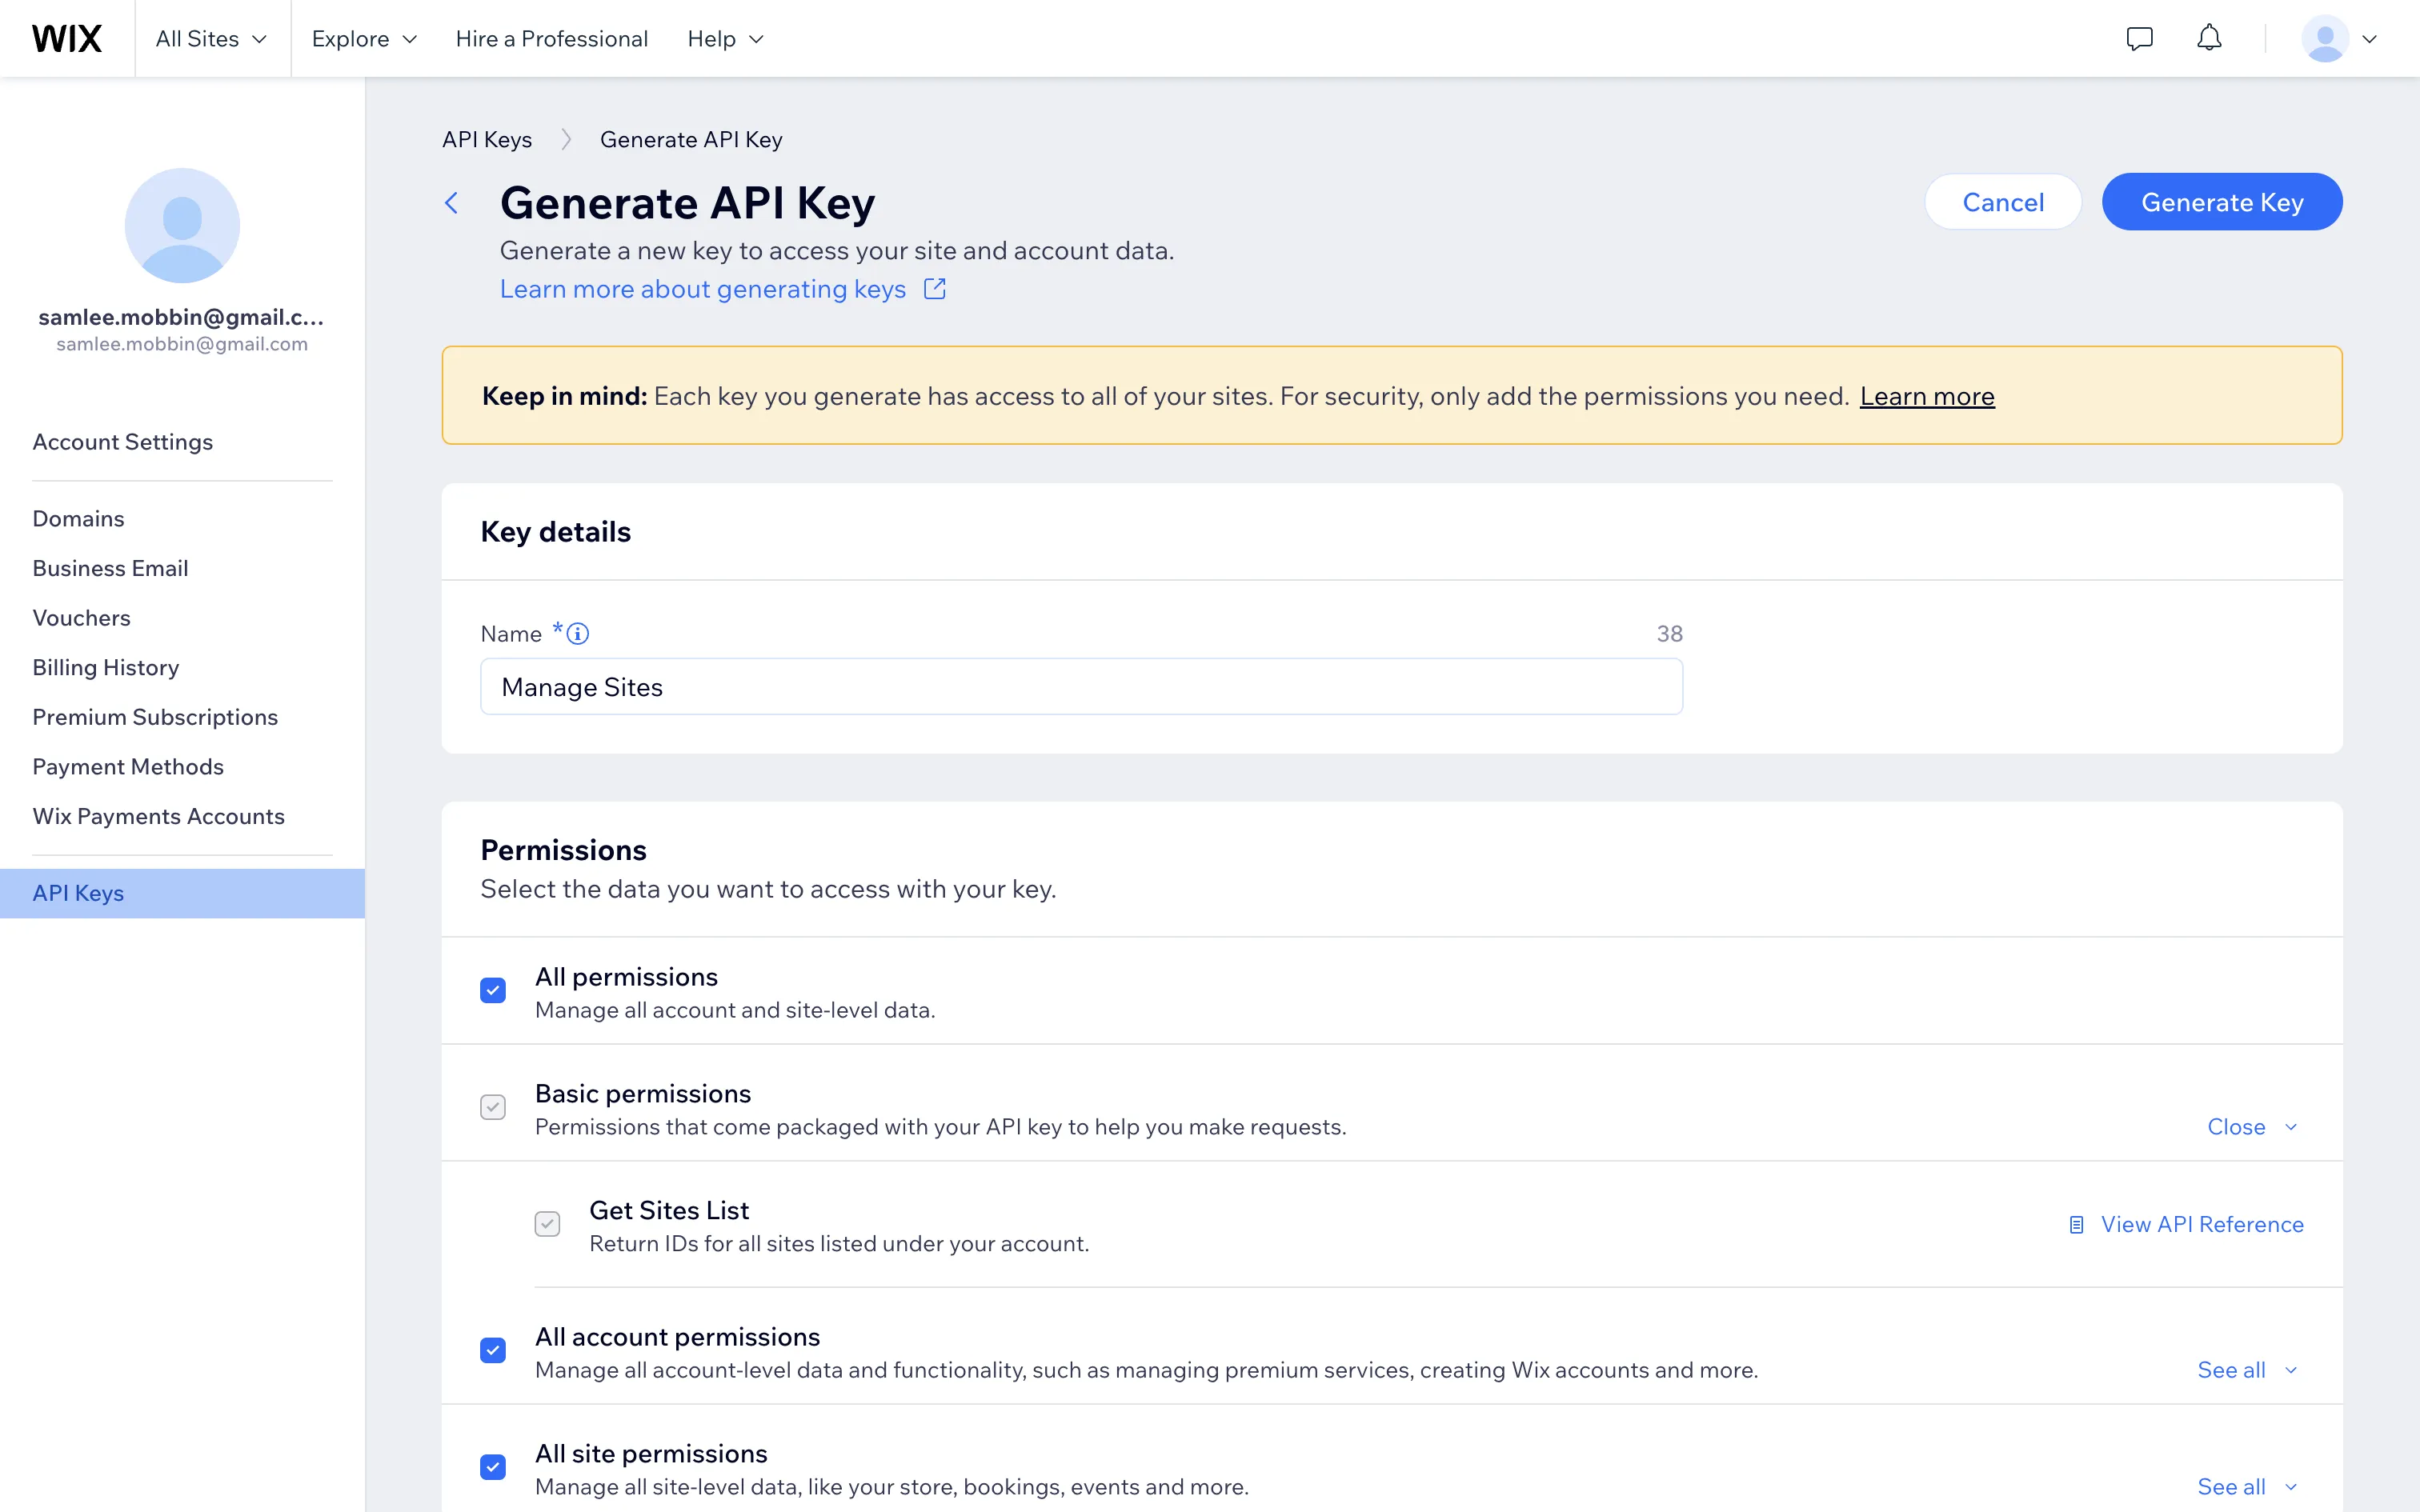This screenshot has width=2420, height=1512.
Task: Open the notifications bell
Action: [x=2209, y=38]
